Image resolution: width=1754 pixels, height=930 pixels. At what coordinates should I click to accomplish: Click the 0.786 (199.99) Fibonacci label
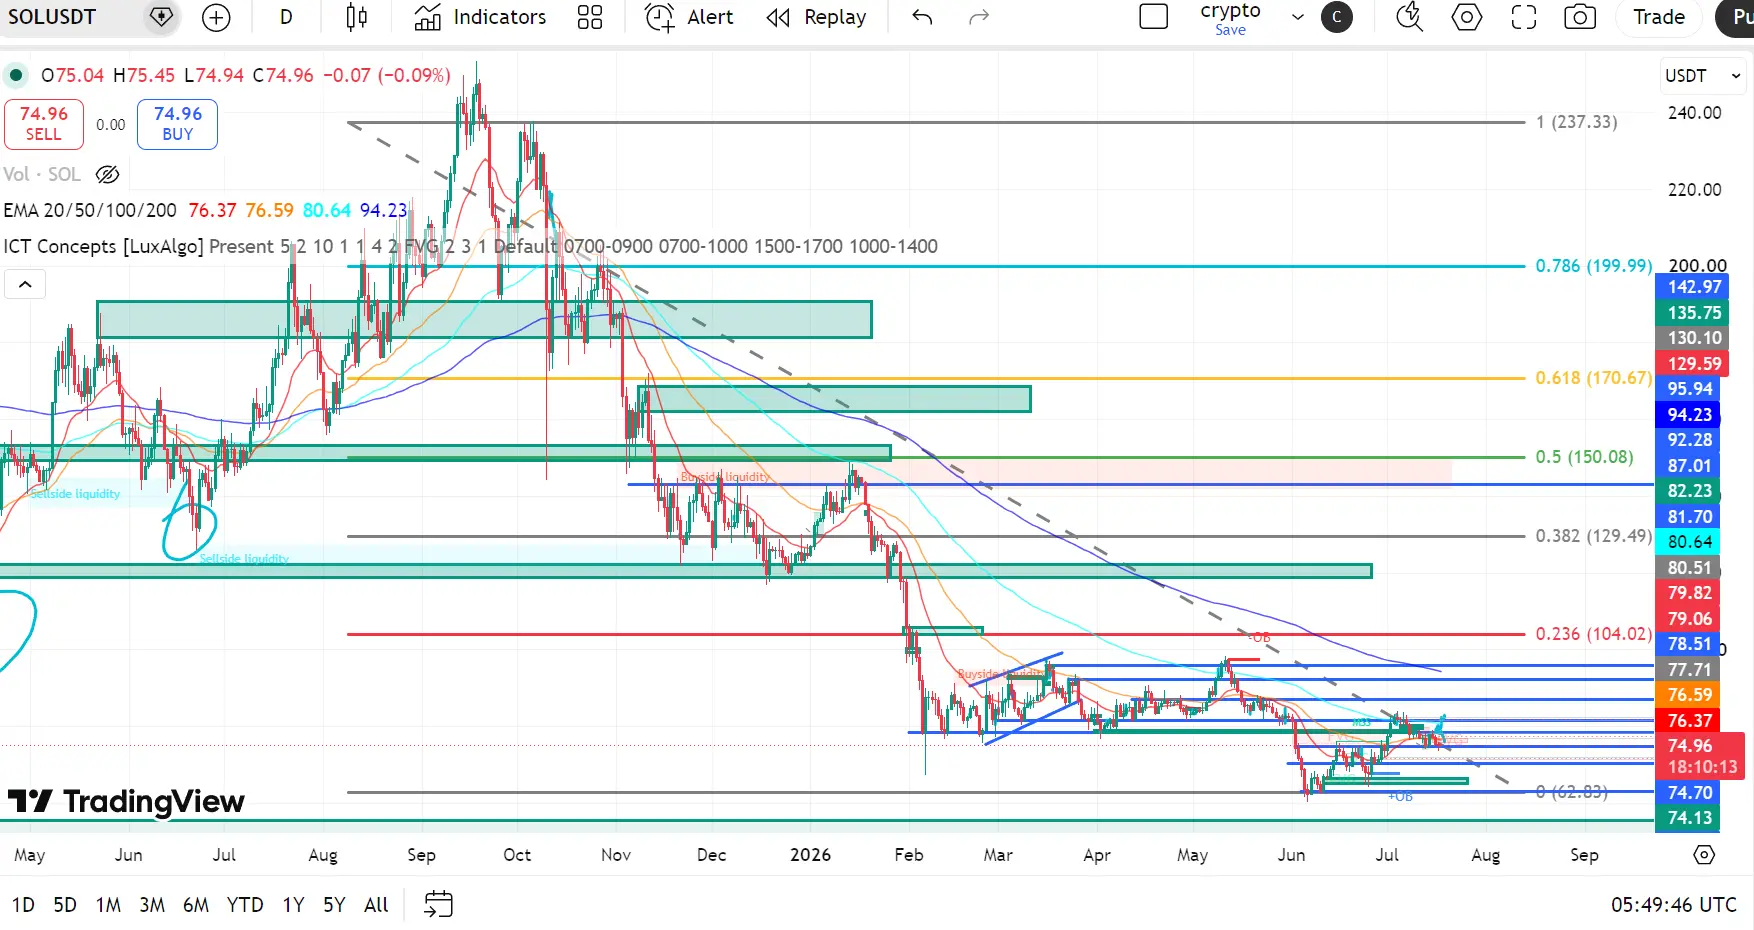coord(1594,266)
